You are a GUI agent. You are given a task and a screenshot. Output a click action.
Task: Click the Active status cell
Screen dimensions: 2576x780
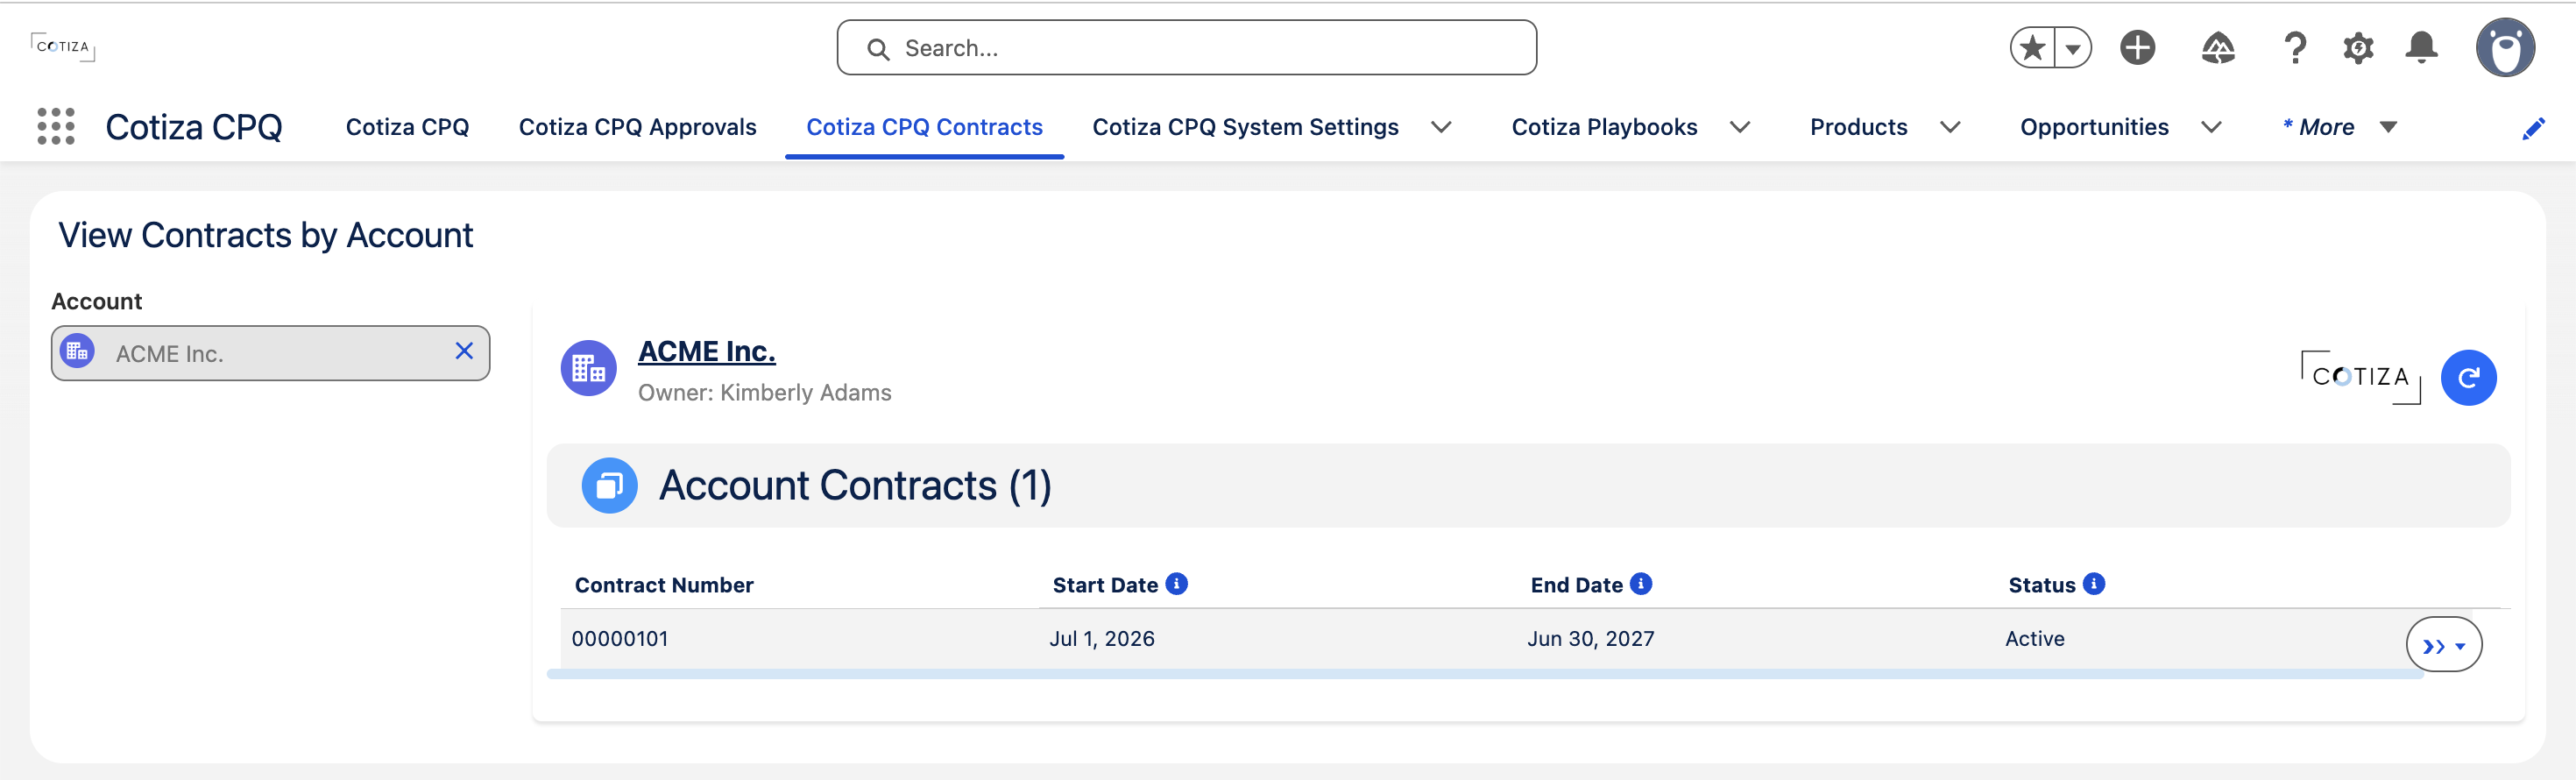point(2034,639)
